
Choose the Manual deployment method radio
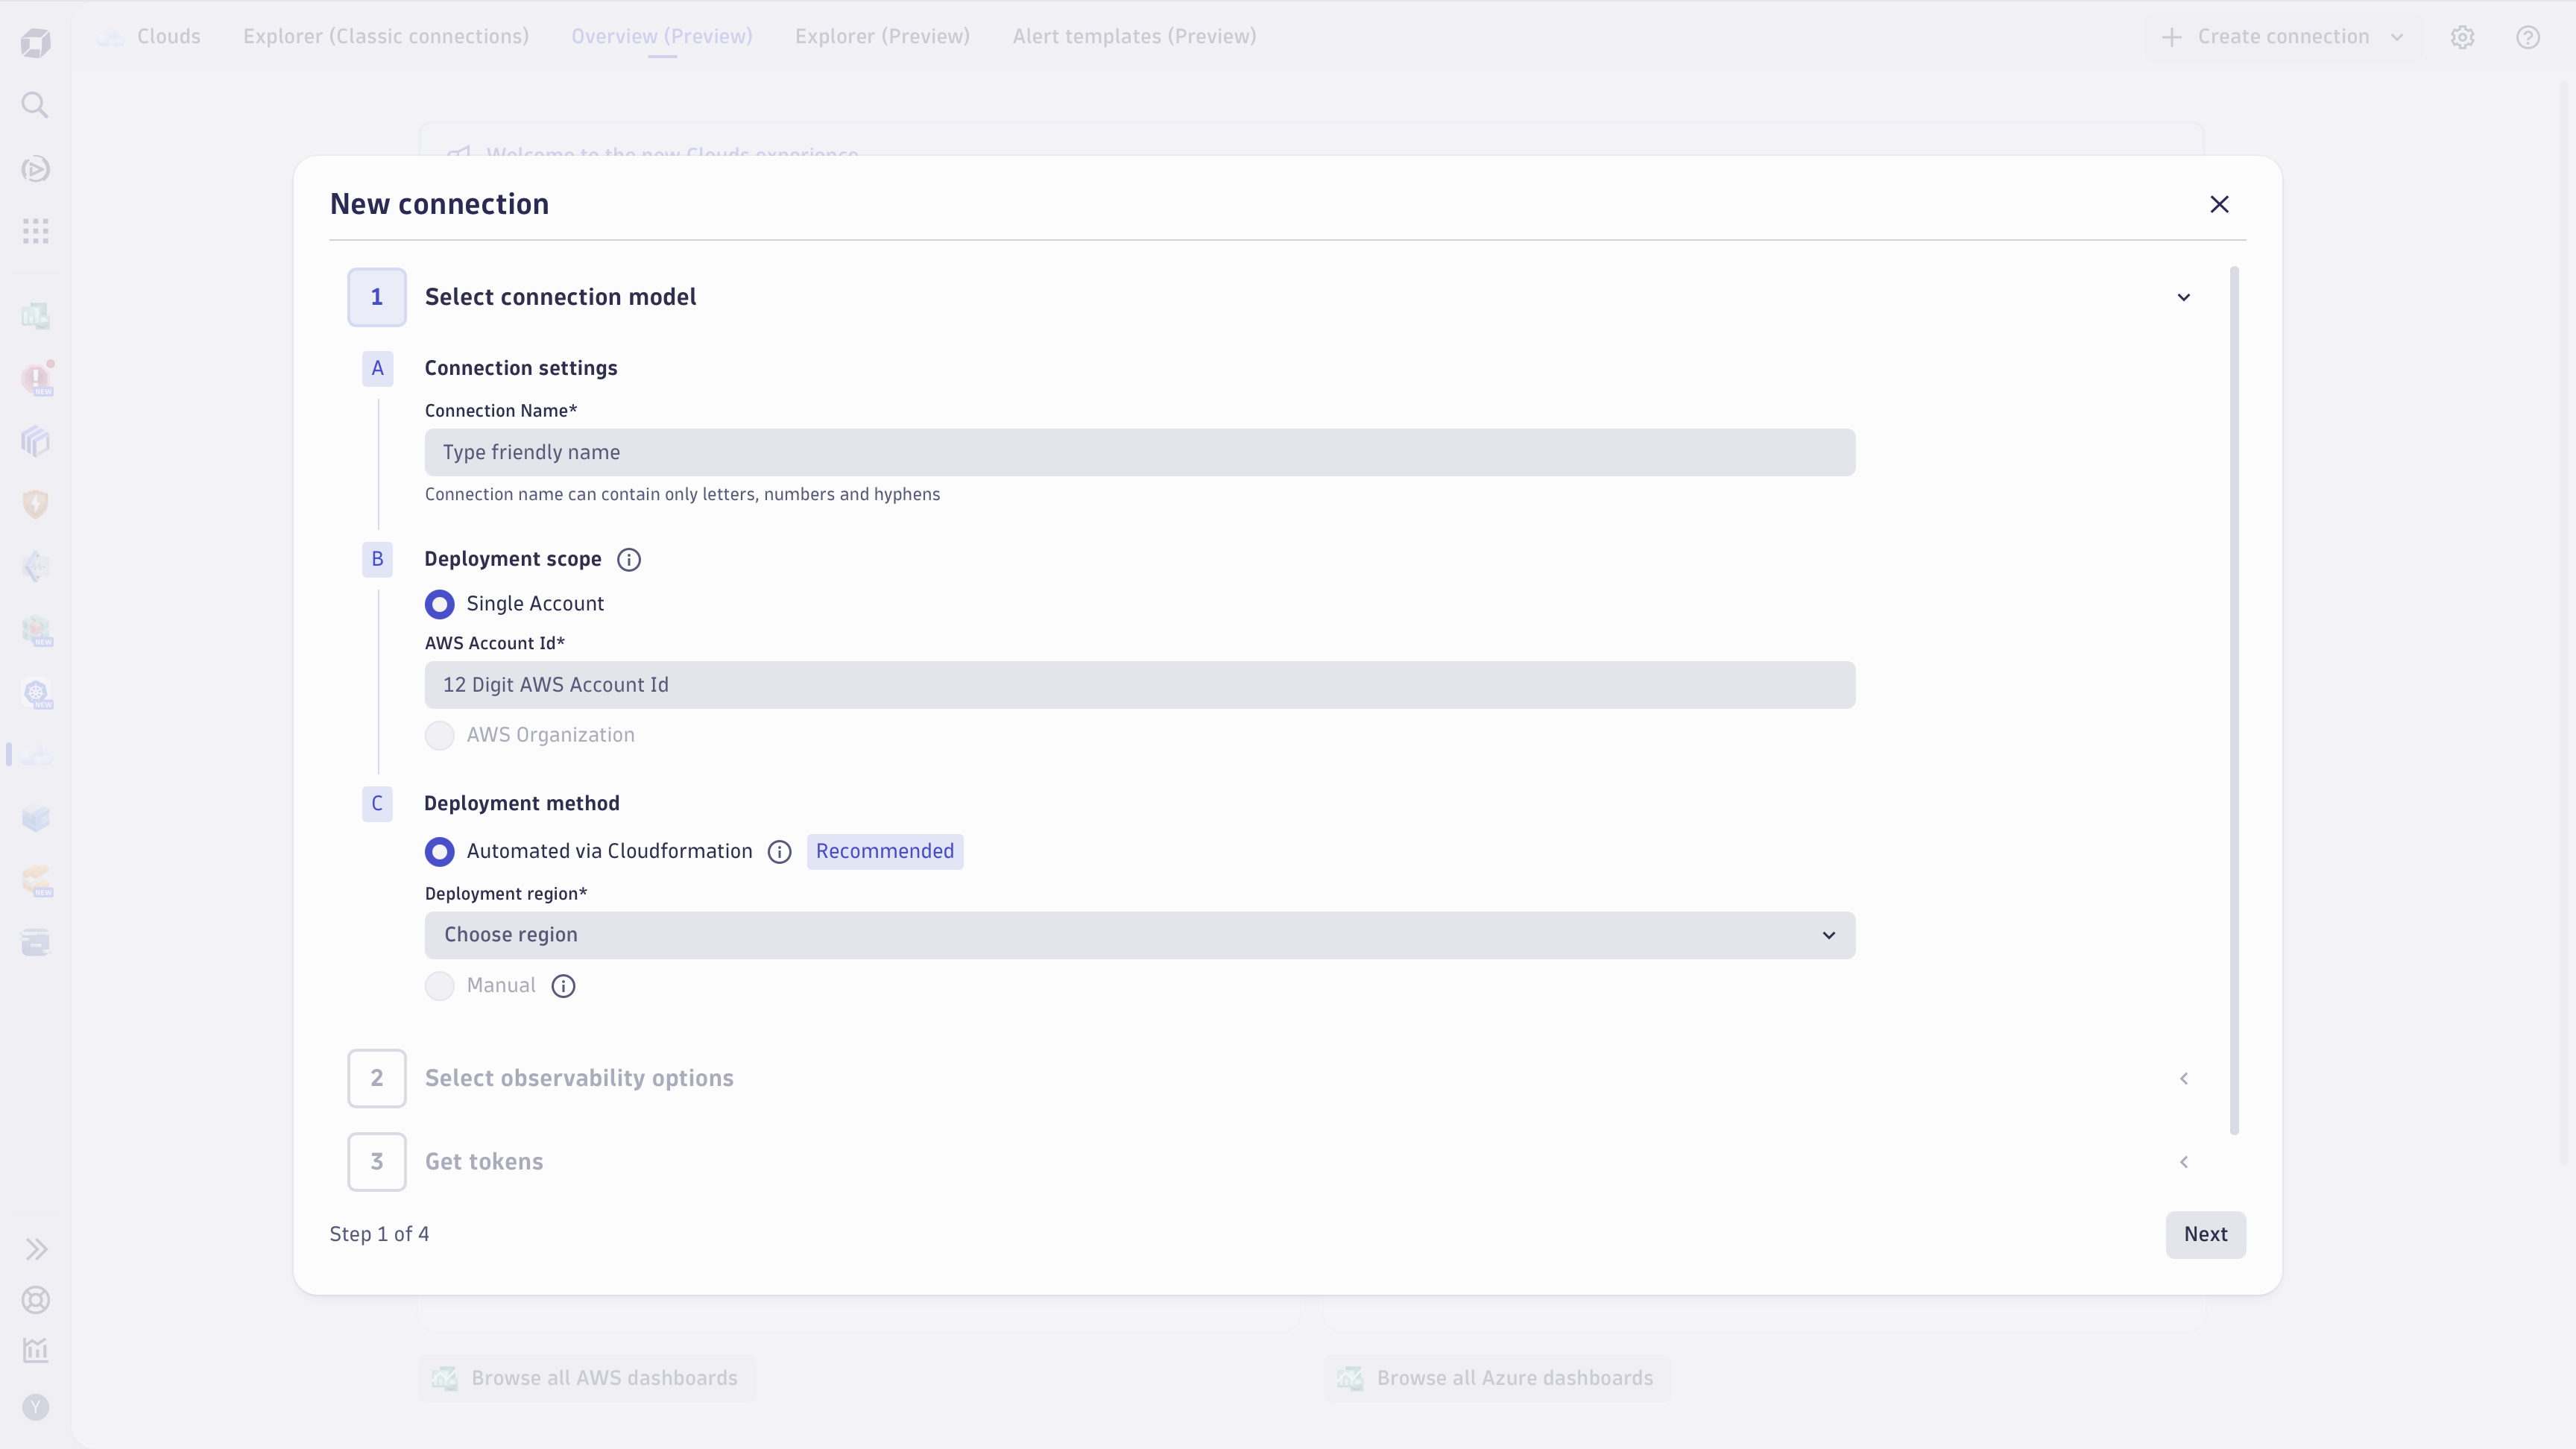click(439, 986)
